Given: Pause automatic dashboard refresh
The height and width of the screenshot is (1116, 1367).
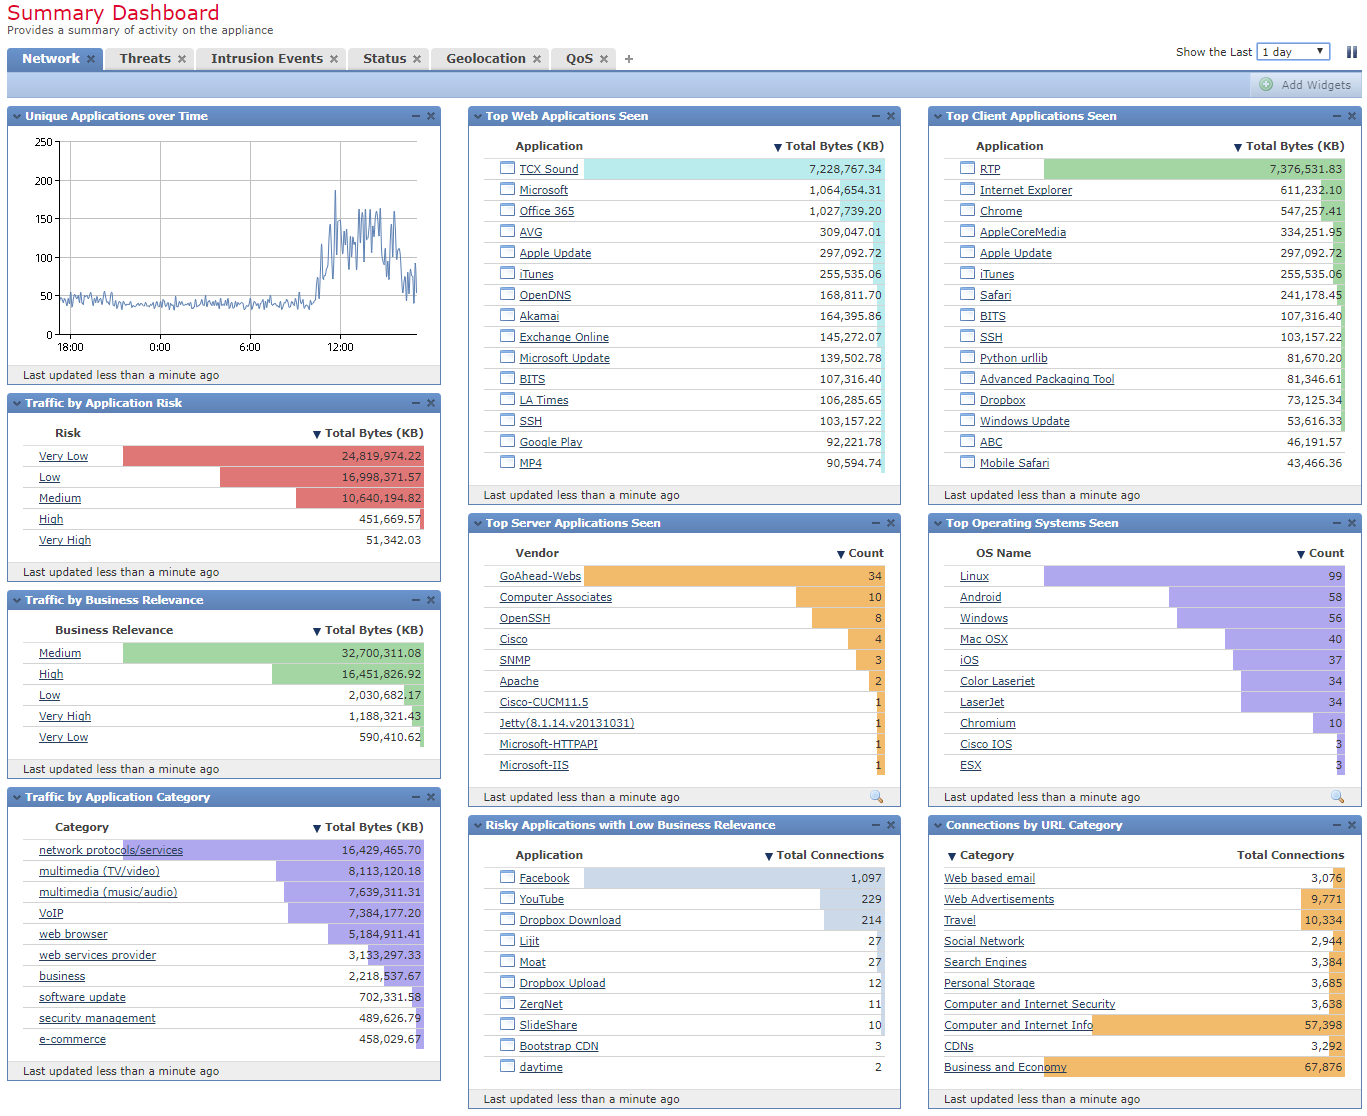Looking at the screenshot, I should [x=1352, y=51].
